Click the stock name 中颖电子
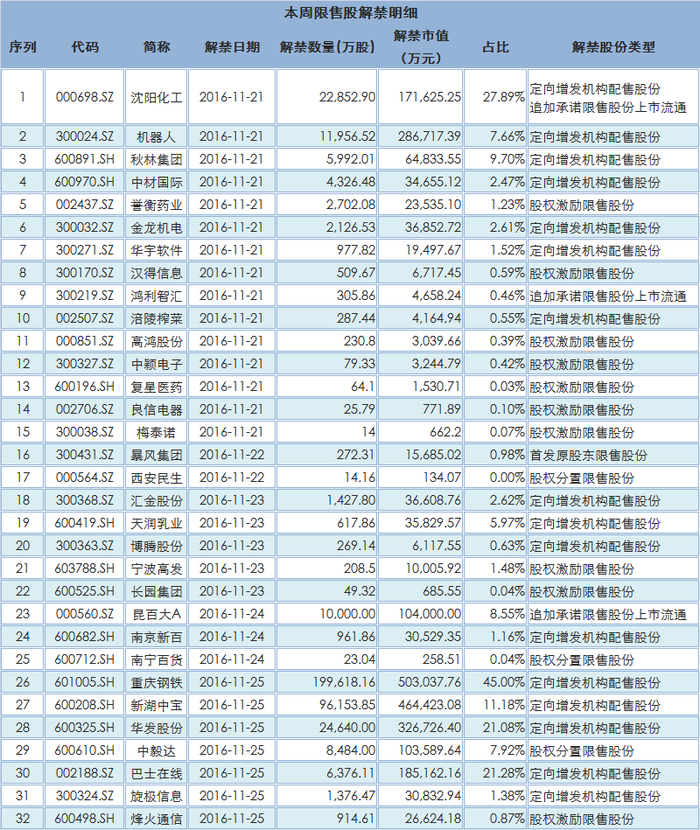Screen dimensions: 700x830 point(157,365)
